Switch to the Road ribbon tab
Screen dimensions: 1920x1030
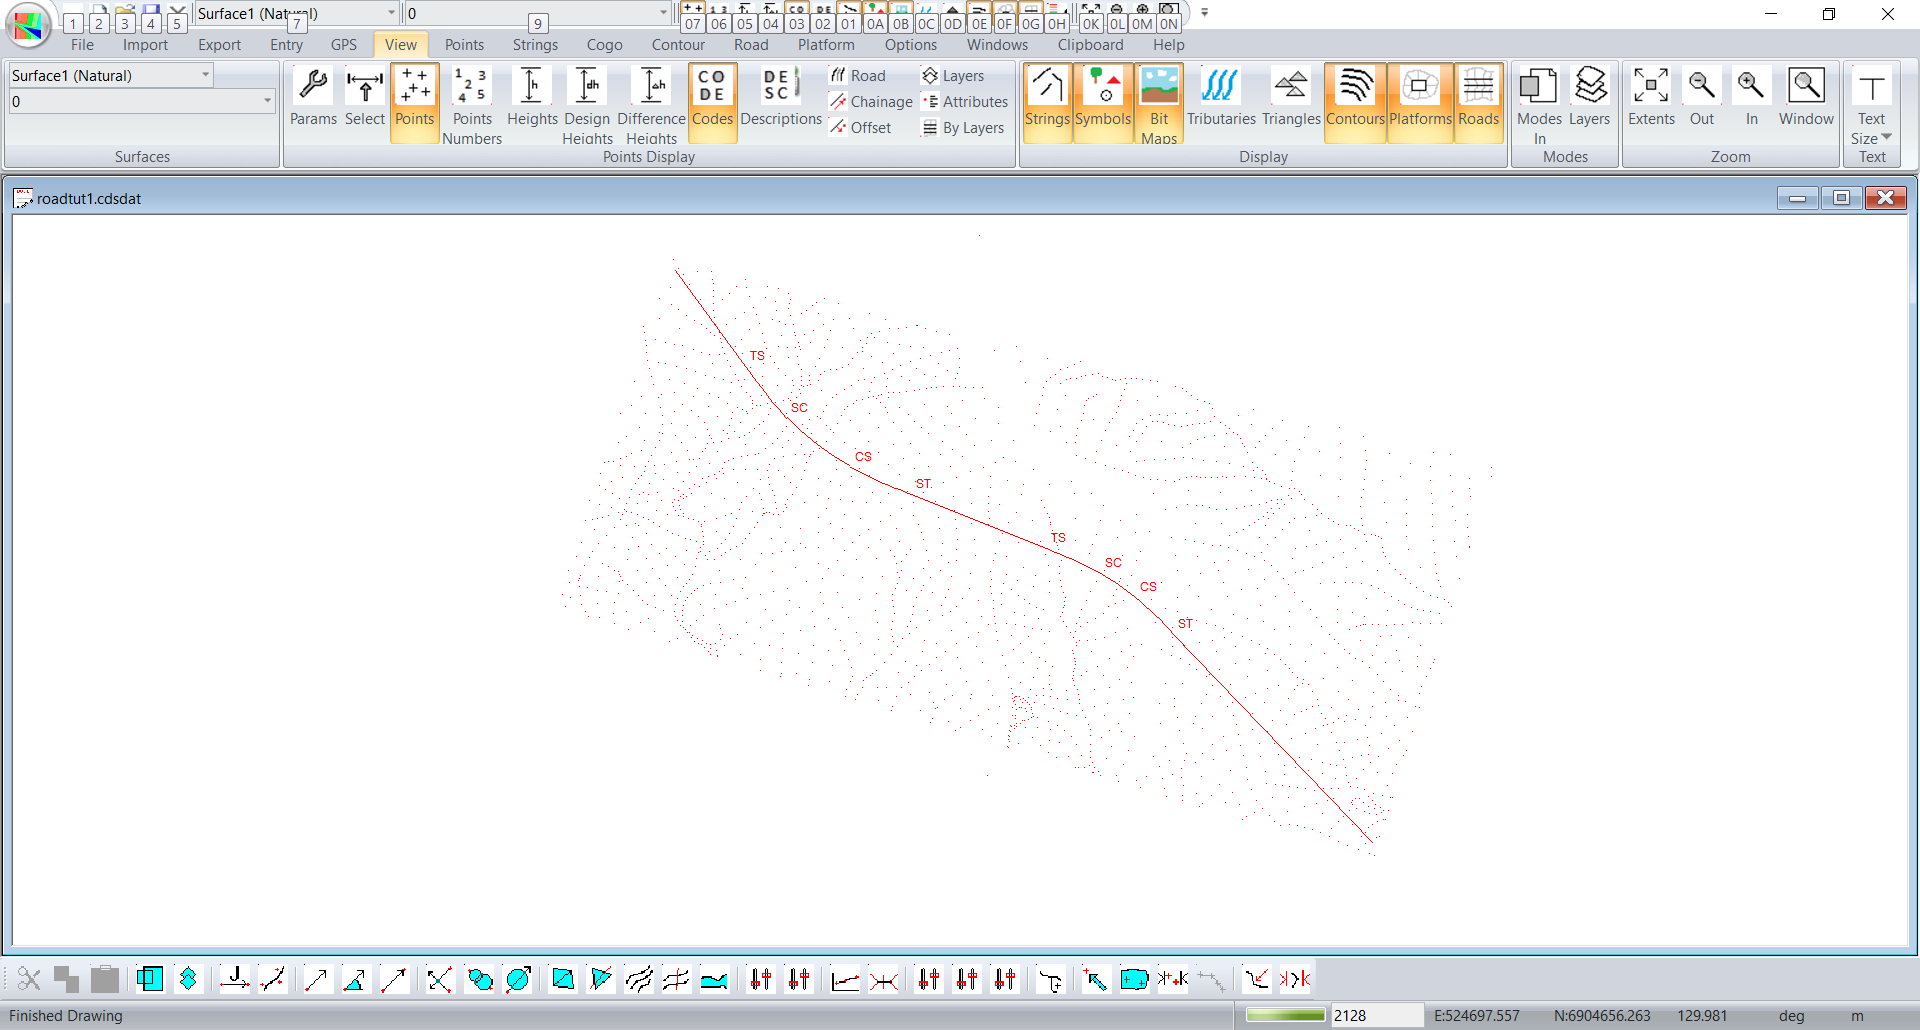click(751, 45)
